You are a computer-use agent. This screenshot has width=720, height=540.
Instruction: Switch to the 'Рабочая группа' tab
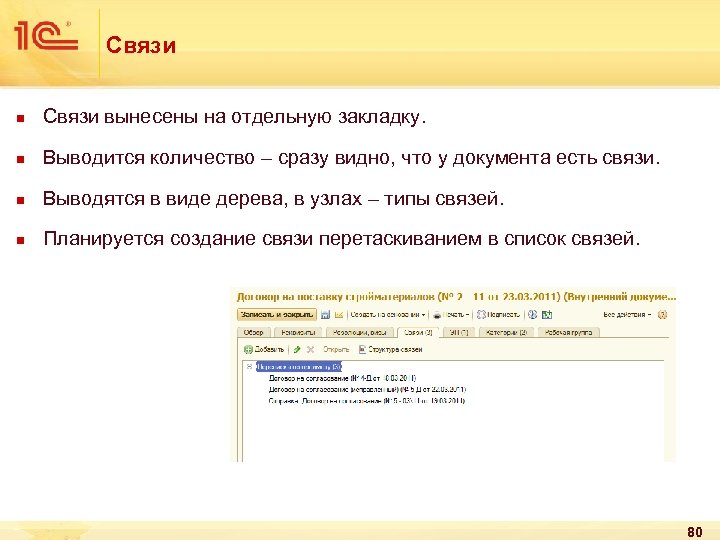coord(568,332)
